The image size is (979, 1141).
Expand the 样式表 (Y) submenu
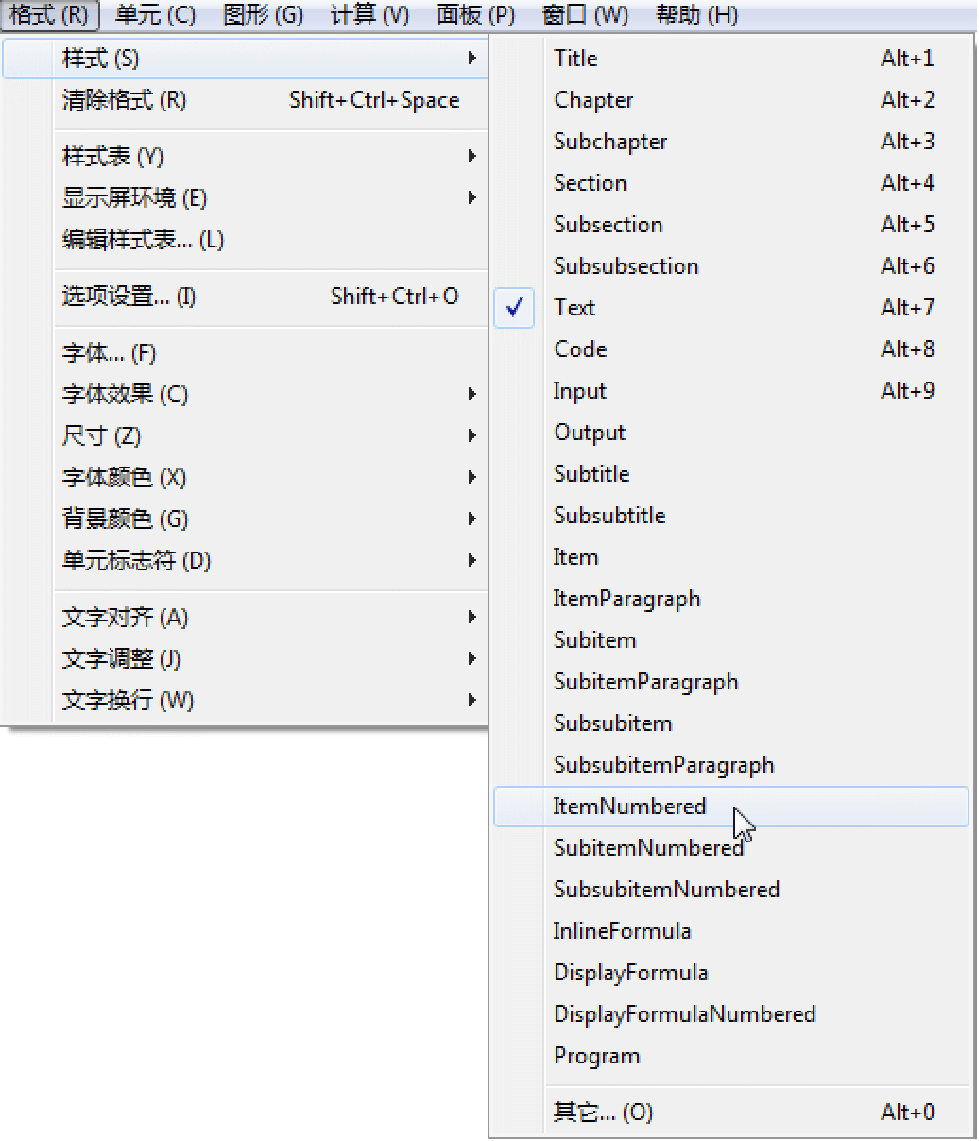(x=245, y=156)
